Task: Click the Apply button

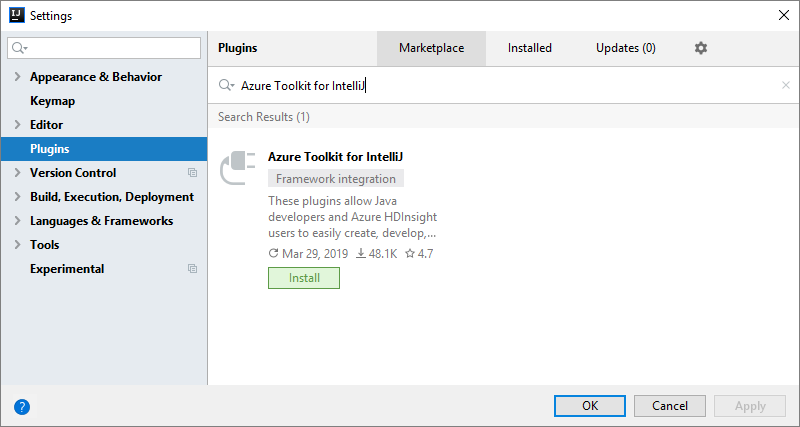Action: coord(750,406)
